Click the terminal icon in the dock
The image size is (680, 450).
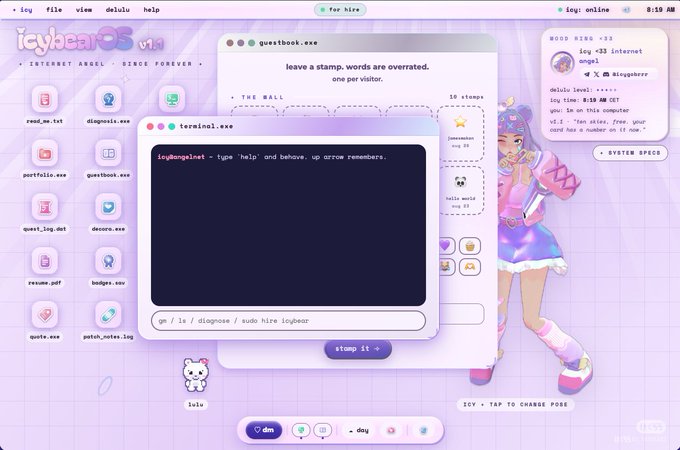pos(301,430)
